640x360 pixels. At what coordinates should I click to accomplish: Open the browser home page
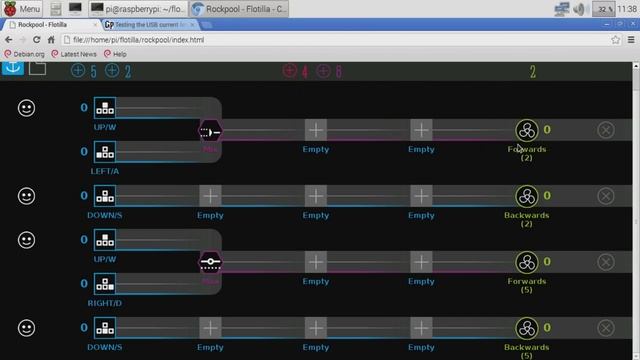(x=51, y=40)
